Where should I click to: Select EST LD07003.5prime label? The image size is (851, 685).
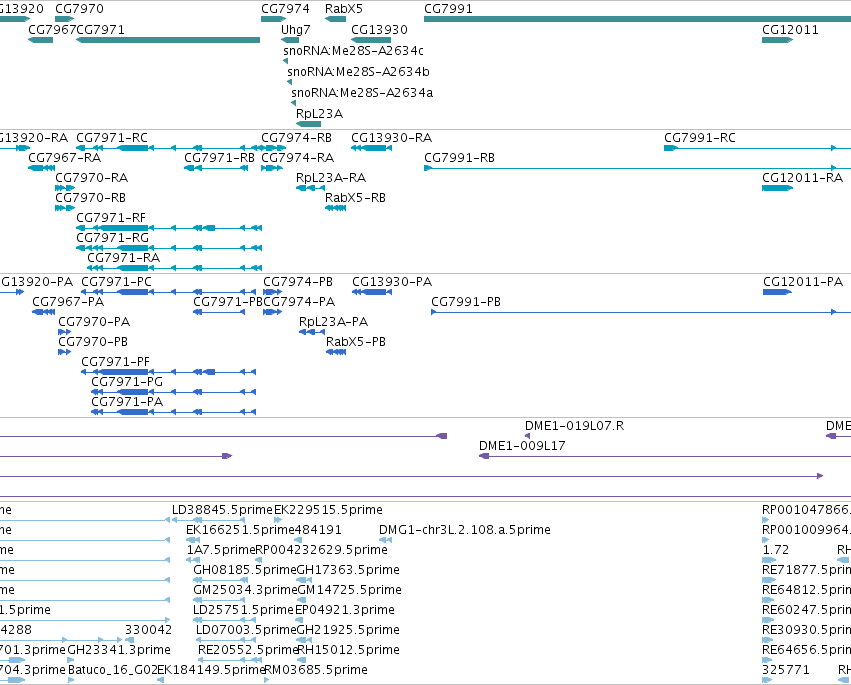tap(246, 630)
